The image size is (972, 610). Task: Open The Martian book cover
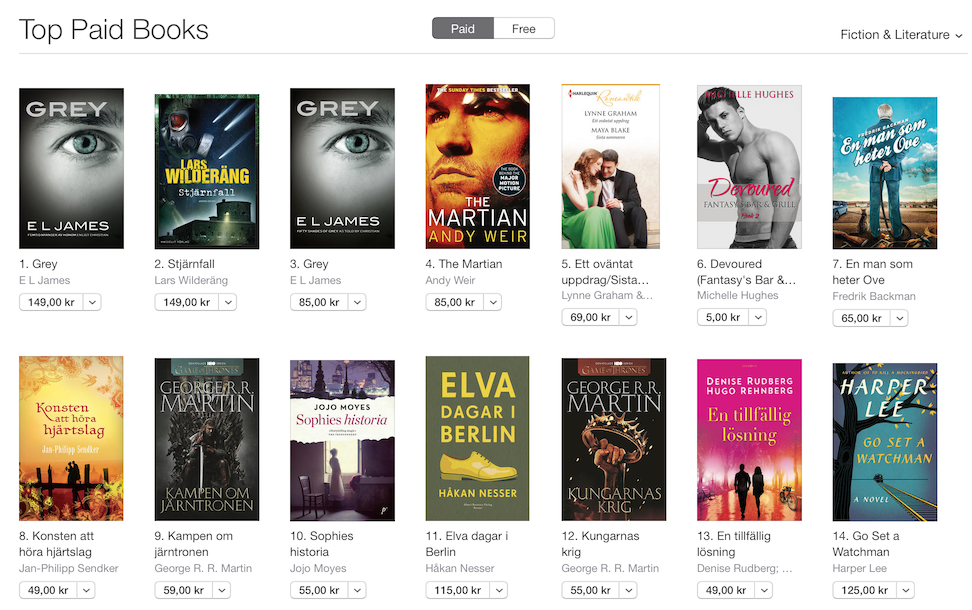click(477, 166)
